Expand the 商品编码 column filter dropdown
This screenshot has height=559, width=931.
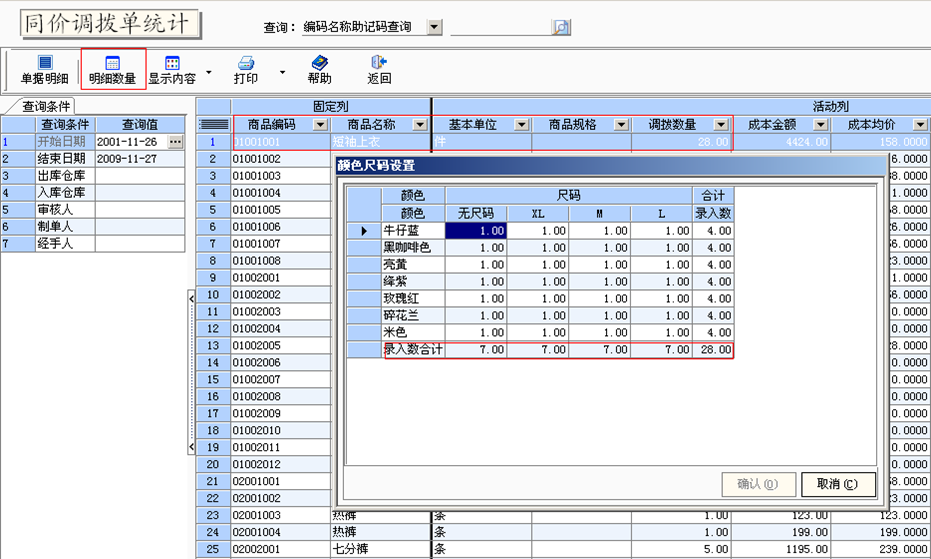320,125
